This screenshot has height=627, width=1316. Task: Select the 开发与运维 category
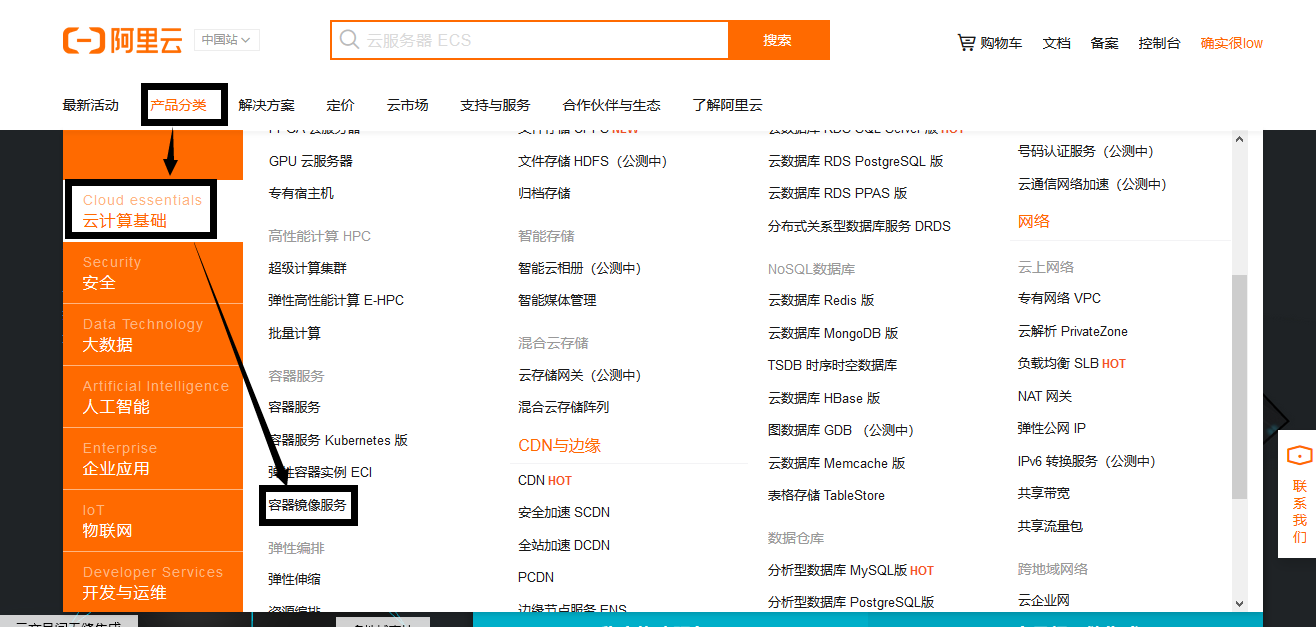tap(153, 582)
